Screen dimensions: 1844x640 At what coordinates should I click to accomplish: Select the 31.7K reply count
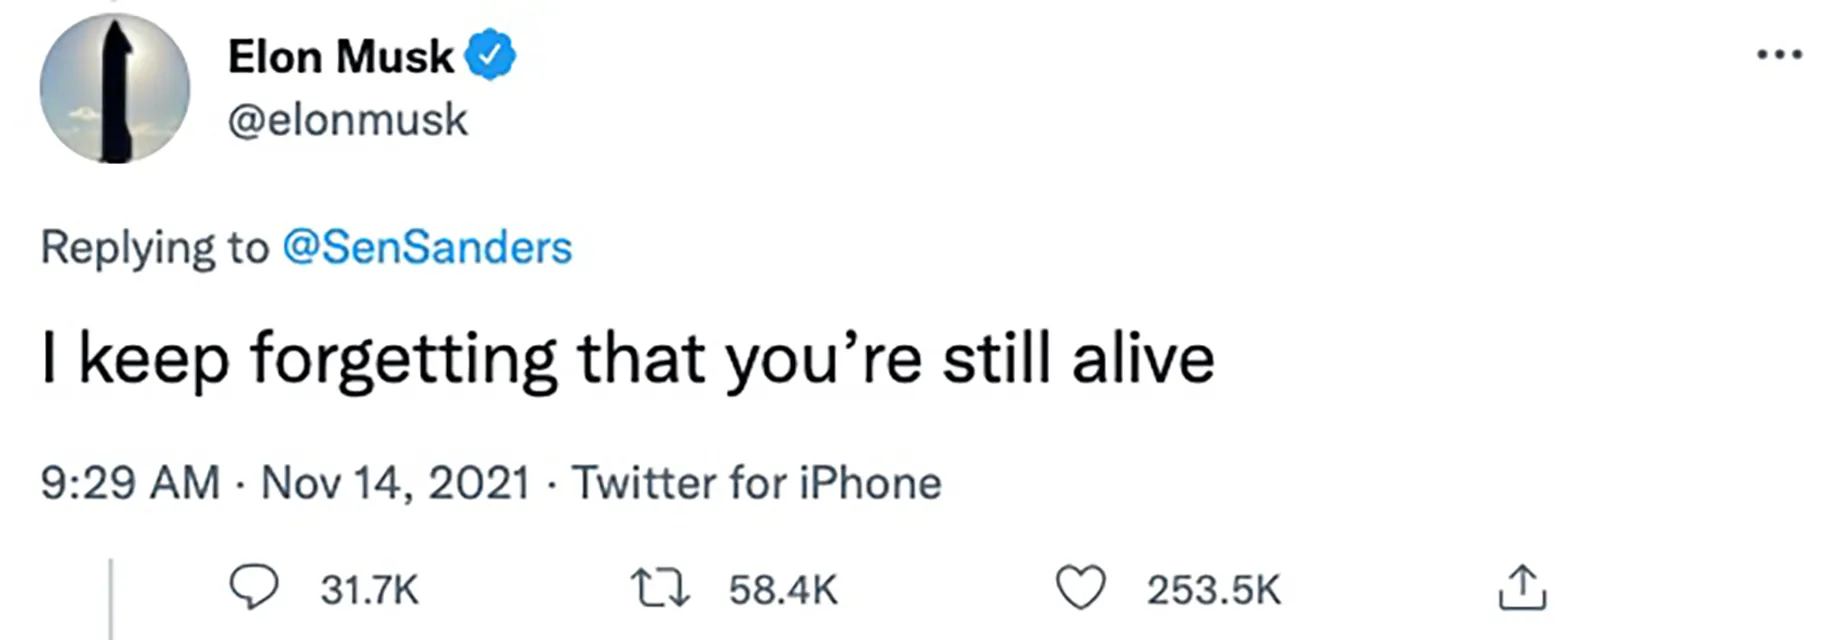point(370,590)
